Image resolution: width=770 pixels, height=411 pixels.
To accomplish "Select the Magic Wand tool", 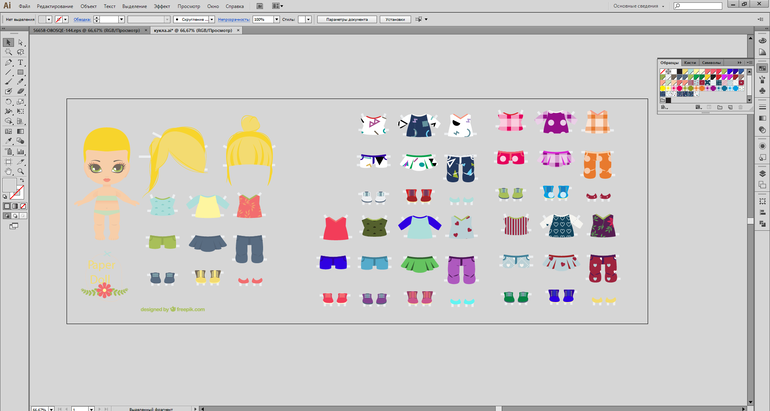I will tap(8, 53).
